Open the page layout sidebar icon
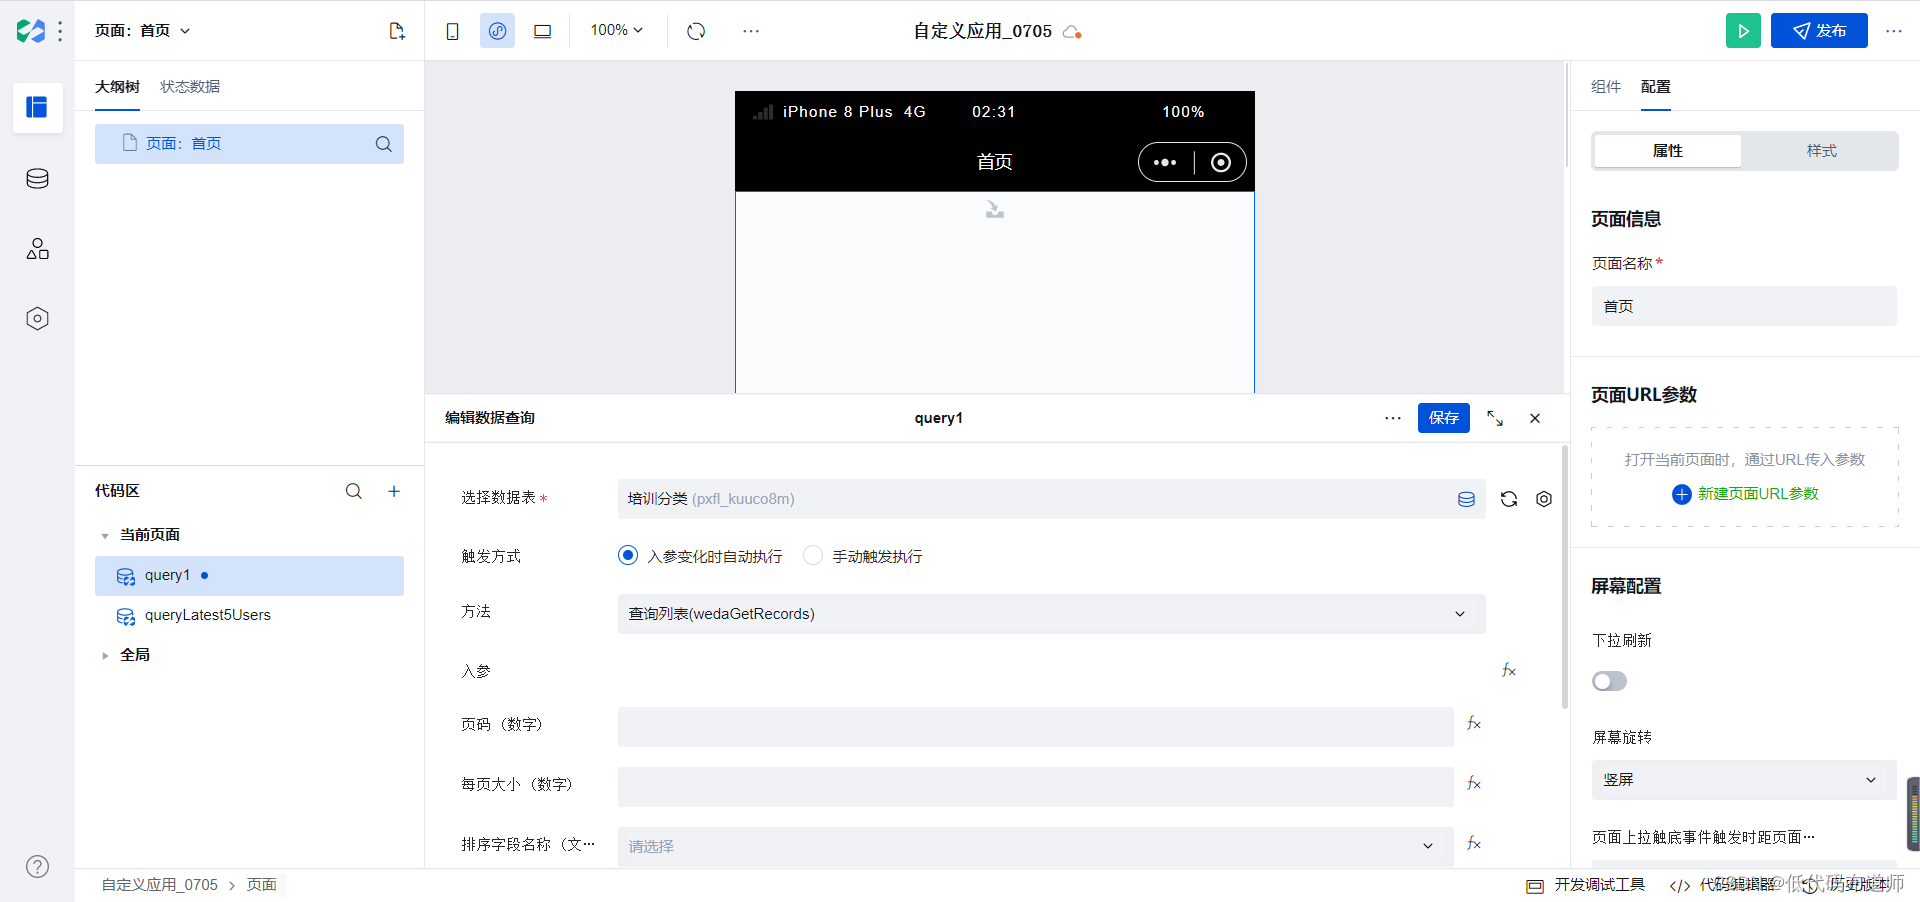 click(37, 107)
